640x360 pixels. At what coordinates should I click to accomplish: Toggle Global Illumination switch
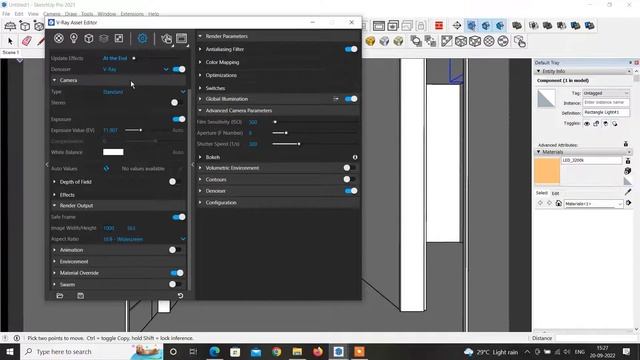point(351,99)
